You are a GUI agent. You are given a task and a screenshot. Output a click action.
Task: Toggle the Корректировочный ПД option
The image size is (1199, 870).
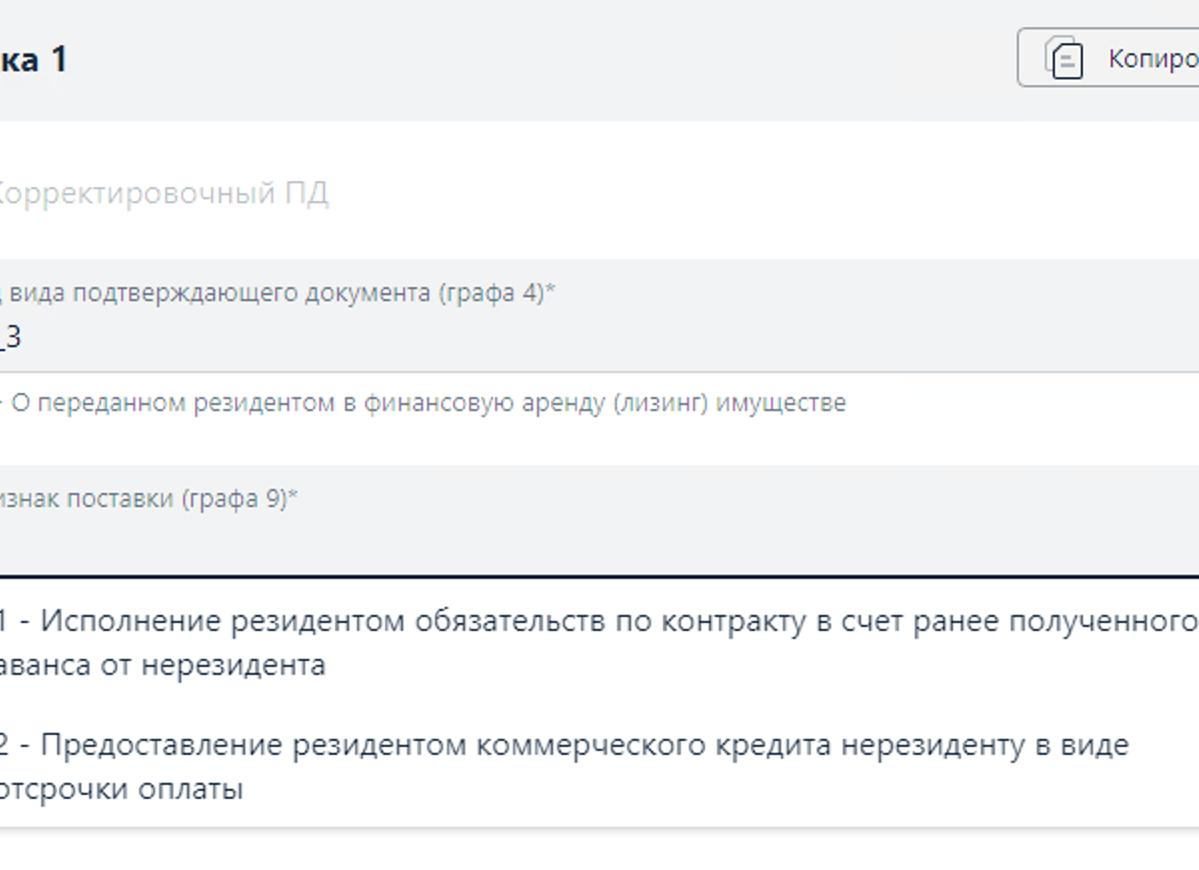[x=163, y=193]
